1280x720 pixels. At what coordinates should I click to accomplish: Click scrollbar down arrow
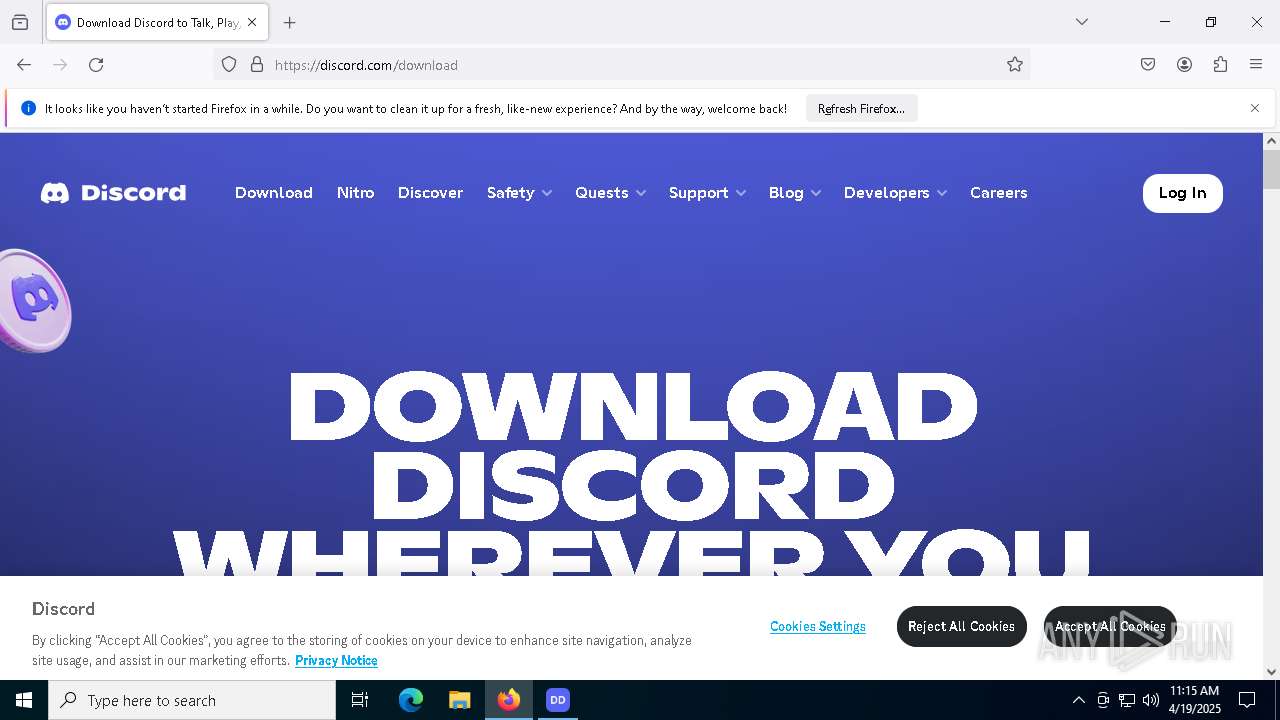click(1271, 672)
